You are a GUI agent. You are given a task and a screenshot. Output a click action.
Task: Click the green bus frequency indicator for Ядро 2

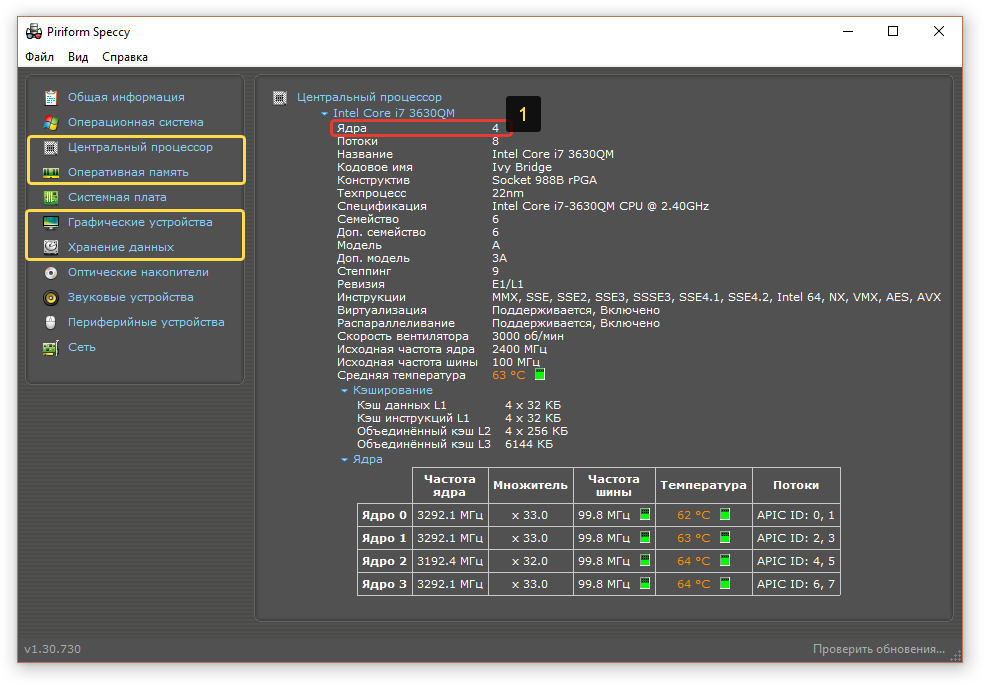pyautogui.click(x=644, y=560)
